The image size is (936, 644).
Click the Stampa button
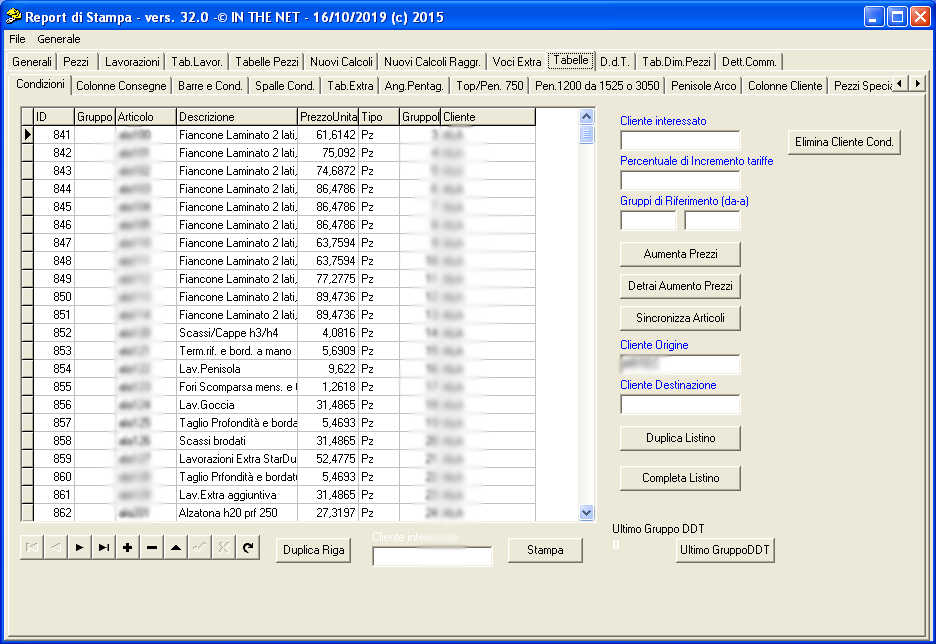pos(545,550)
